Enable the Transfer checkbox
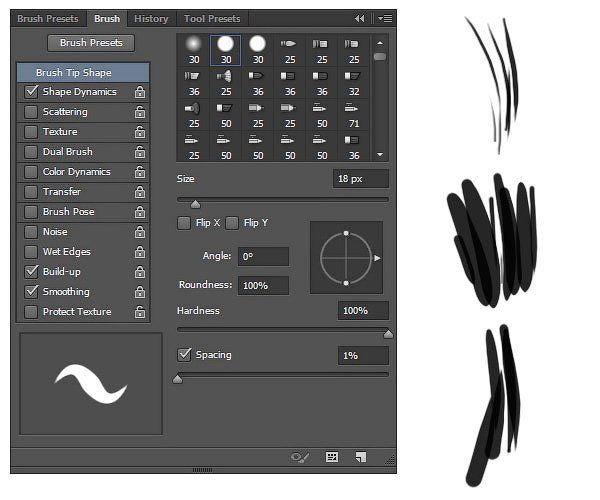The height and width of the screenshot is (500, 600). (31, 192)
